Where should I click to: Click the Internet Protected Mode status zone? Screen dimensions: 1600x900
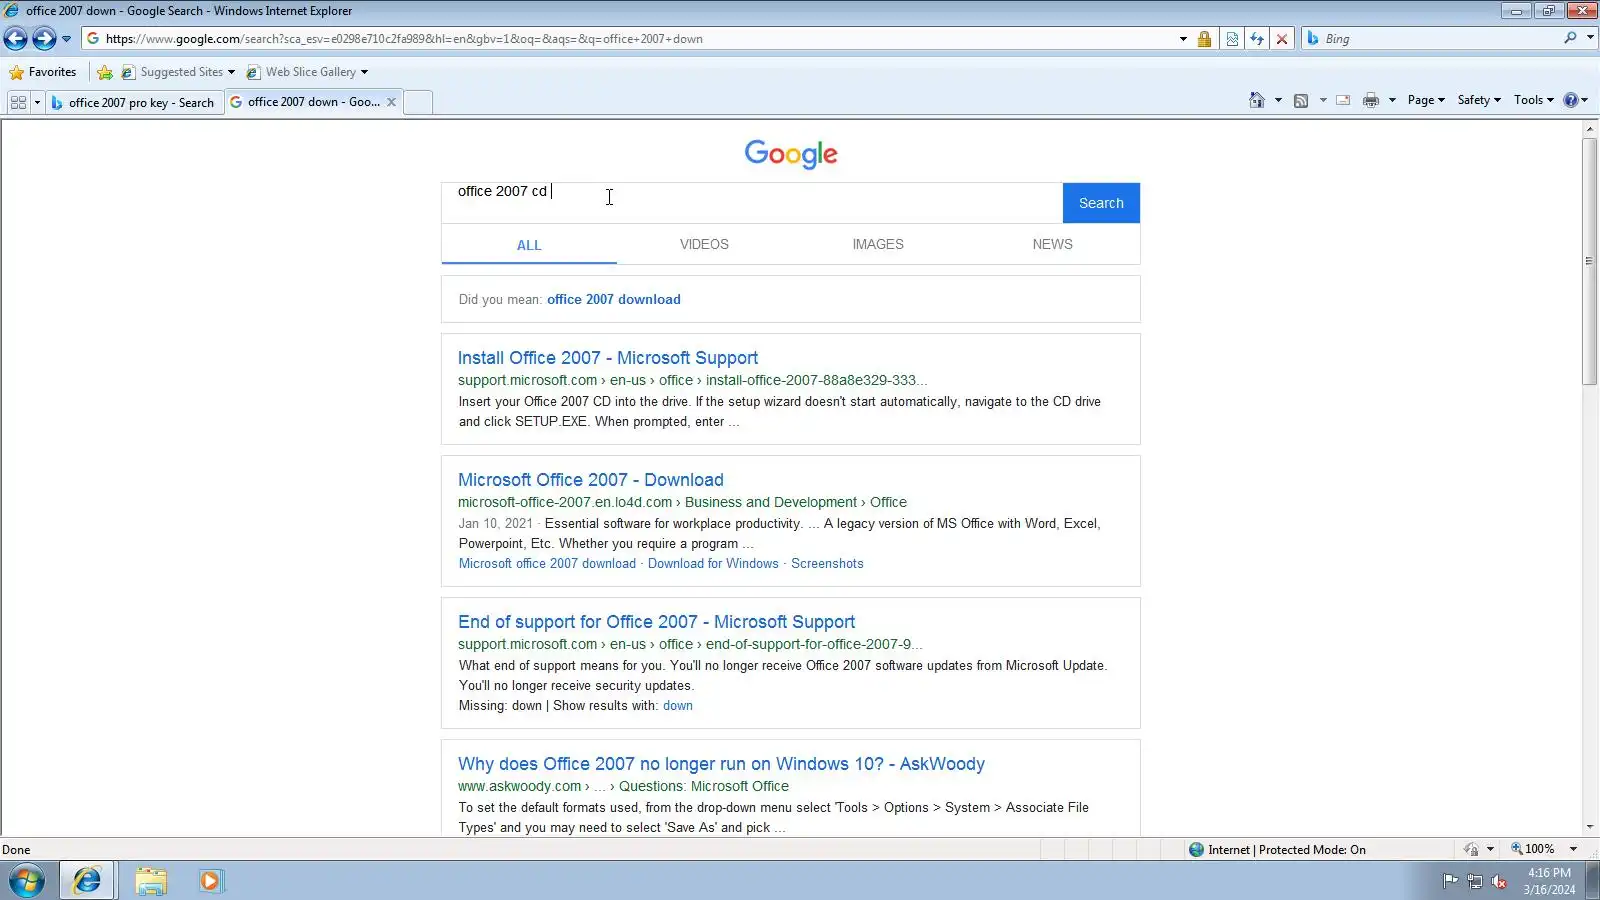pyautogui.click(x=1277, y=850)
